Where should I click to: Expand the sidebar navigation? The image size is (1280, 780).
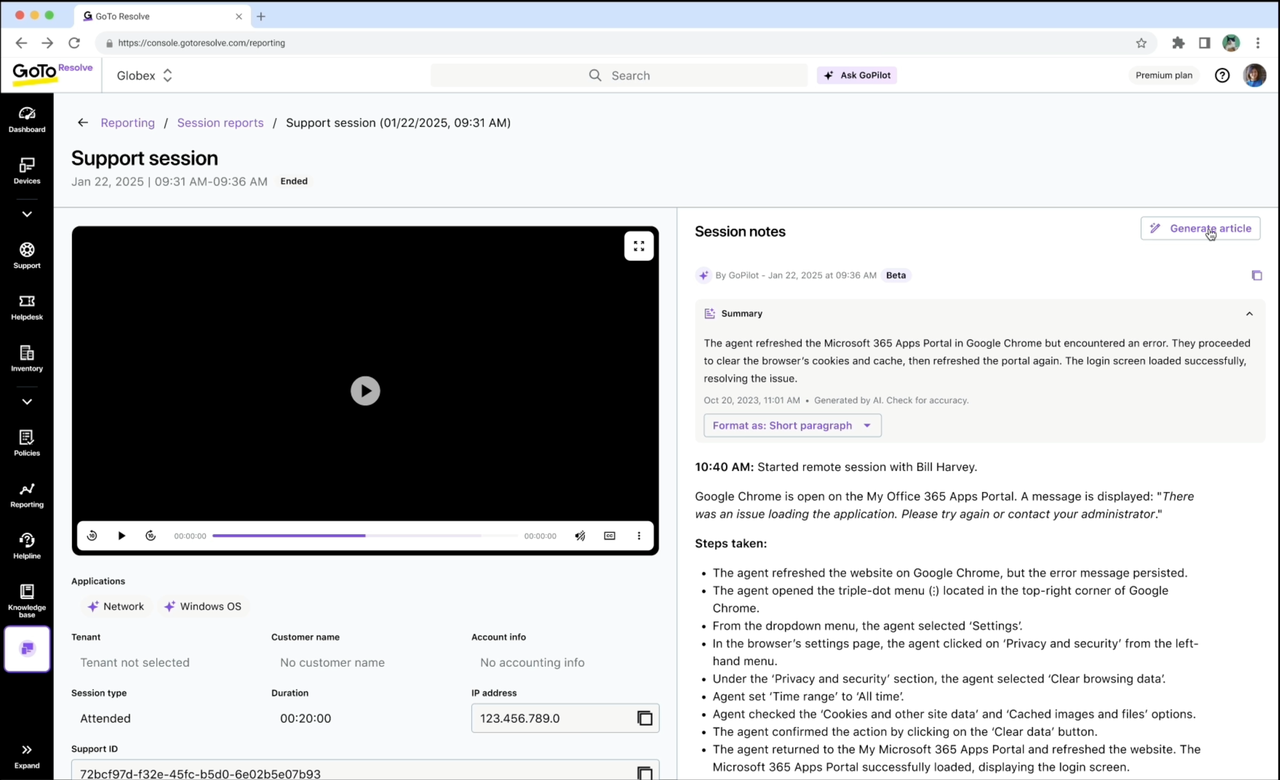coord(27,754)
